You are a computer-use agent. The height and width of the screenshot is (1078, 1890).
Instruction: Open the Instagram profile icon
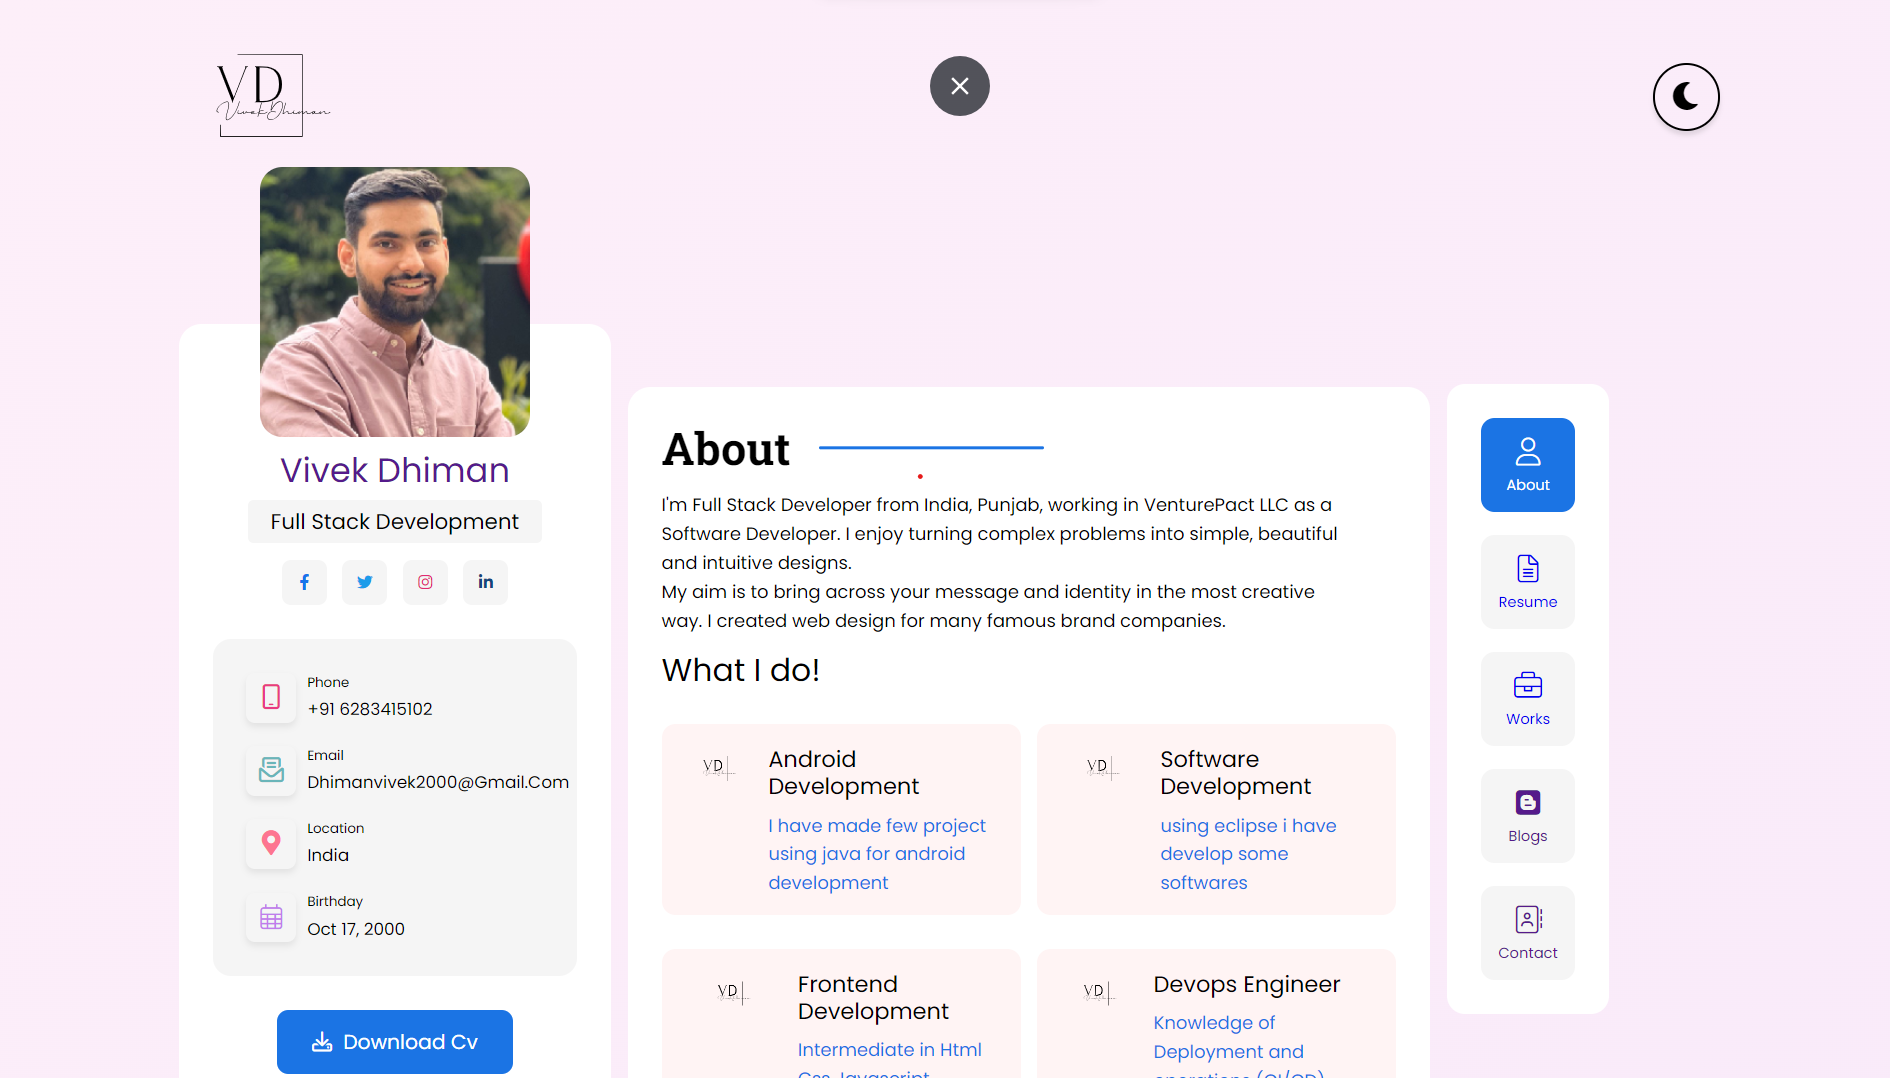point(425,582)
